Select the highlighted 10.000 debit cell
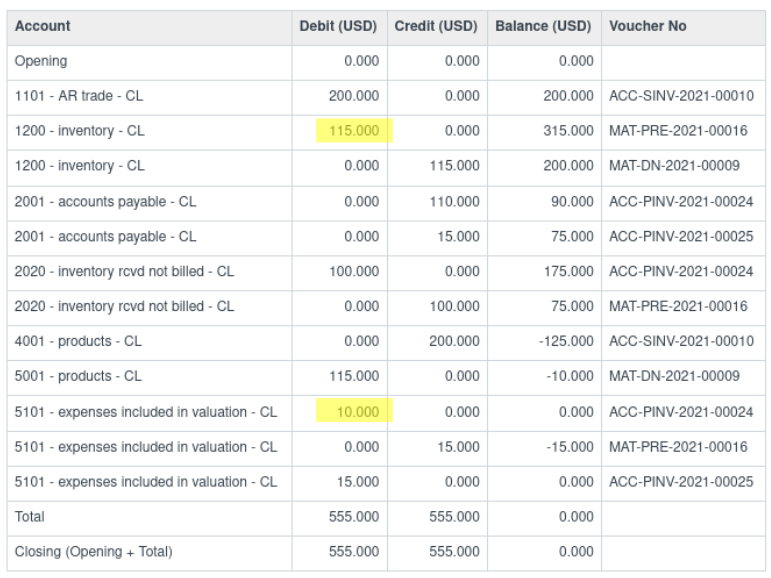This screenshot has width=771, height=578. click(x=354, y=411)
